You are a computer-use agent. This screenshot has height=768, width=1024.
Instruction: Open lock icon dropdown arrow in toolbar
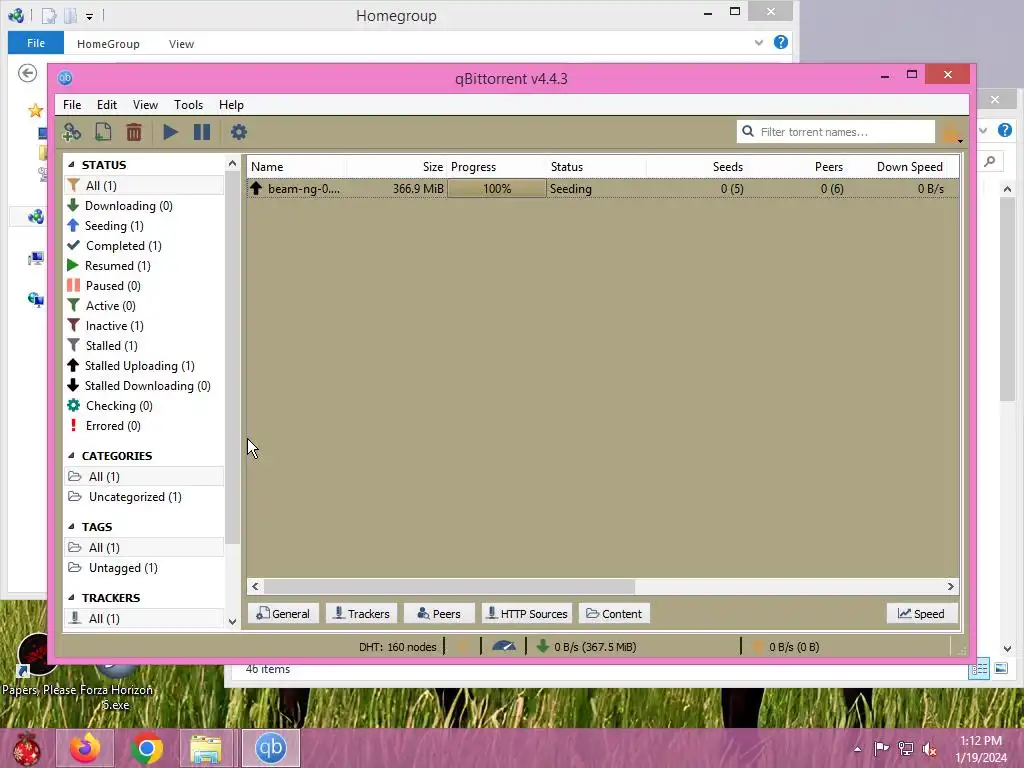pos(960,140)
